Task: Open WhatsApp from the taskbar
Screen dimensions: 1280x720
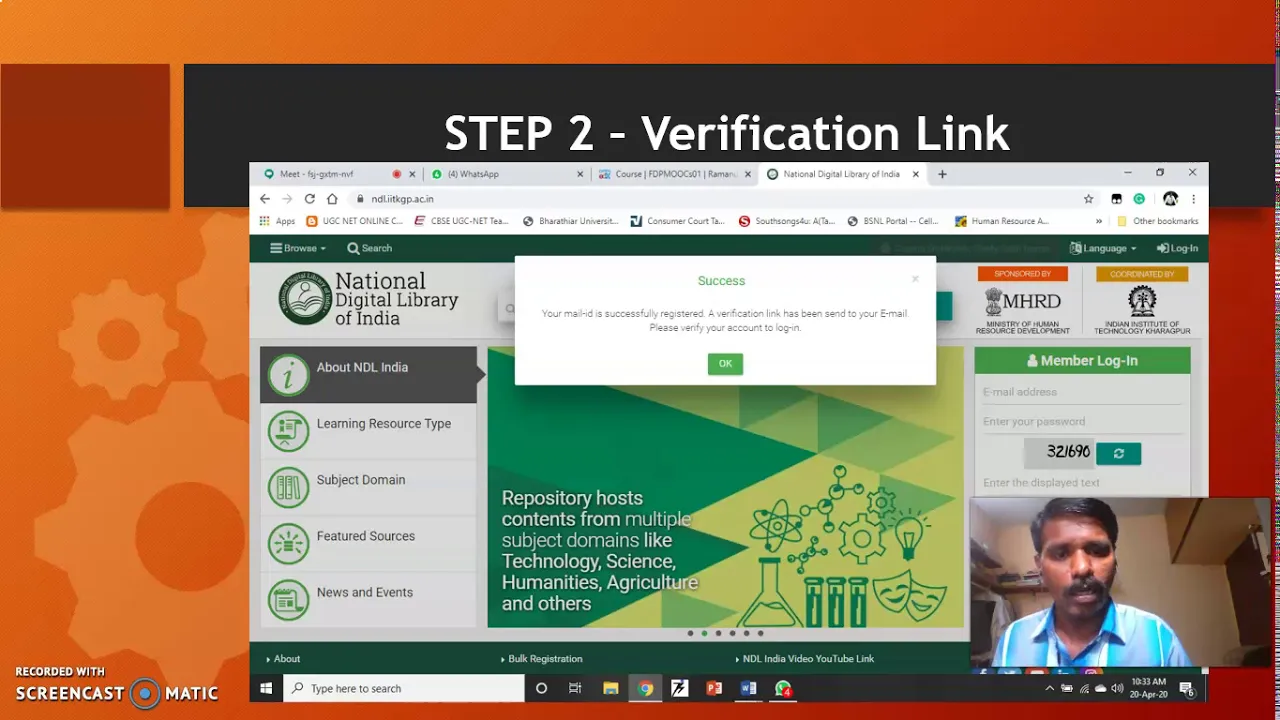Action: coord(783,688)
